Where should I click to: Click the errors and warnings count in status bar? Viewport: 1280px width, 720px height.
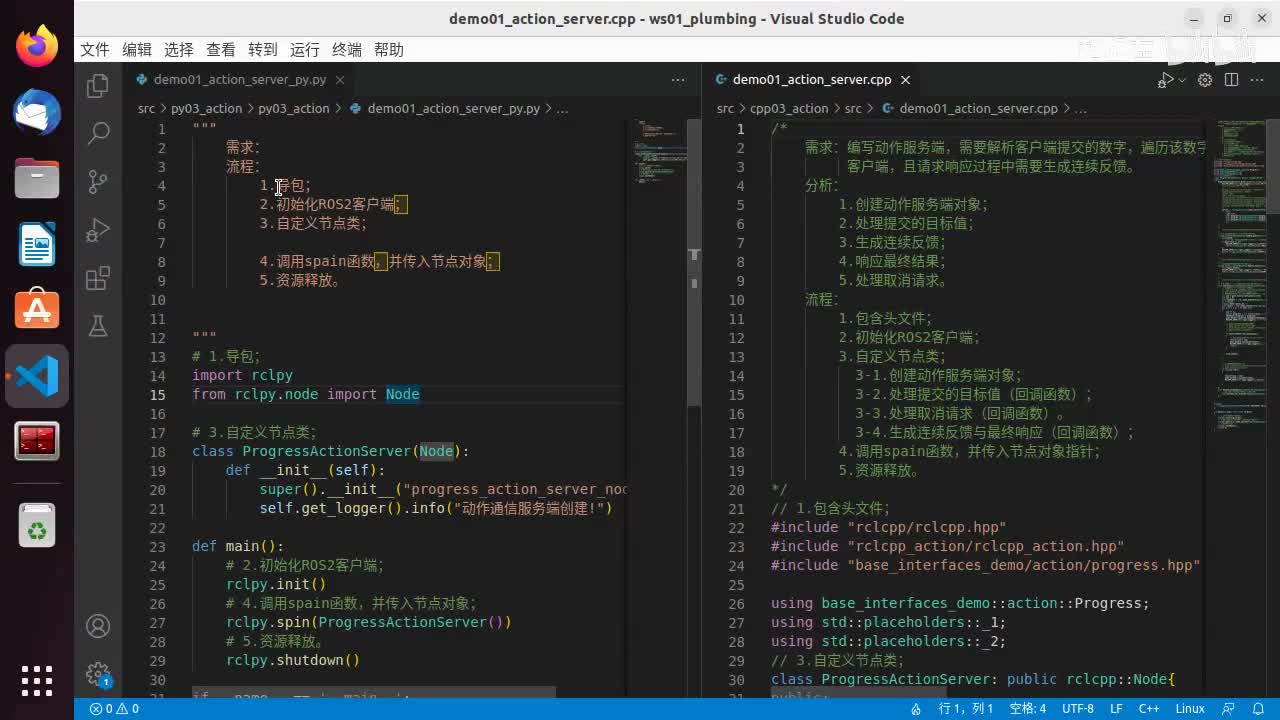point(114,709)
